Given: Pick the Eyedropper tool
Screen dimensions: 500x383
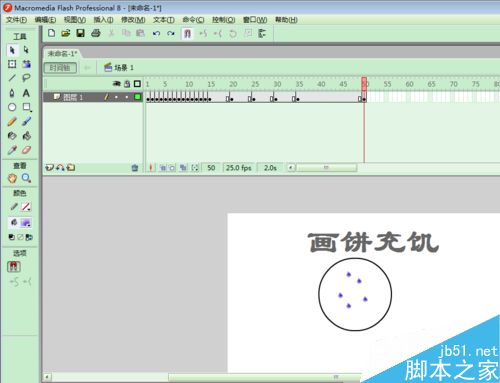Looking at the screenshot, I should (x=12, y=150).
